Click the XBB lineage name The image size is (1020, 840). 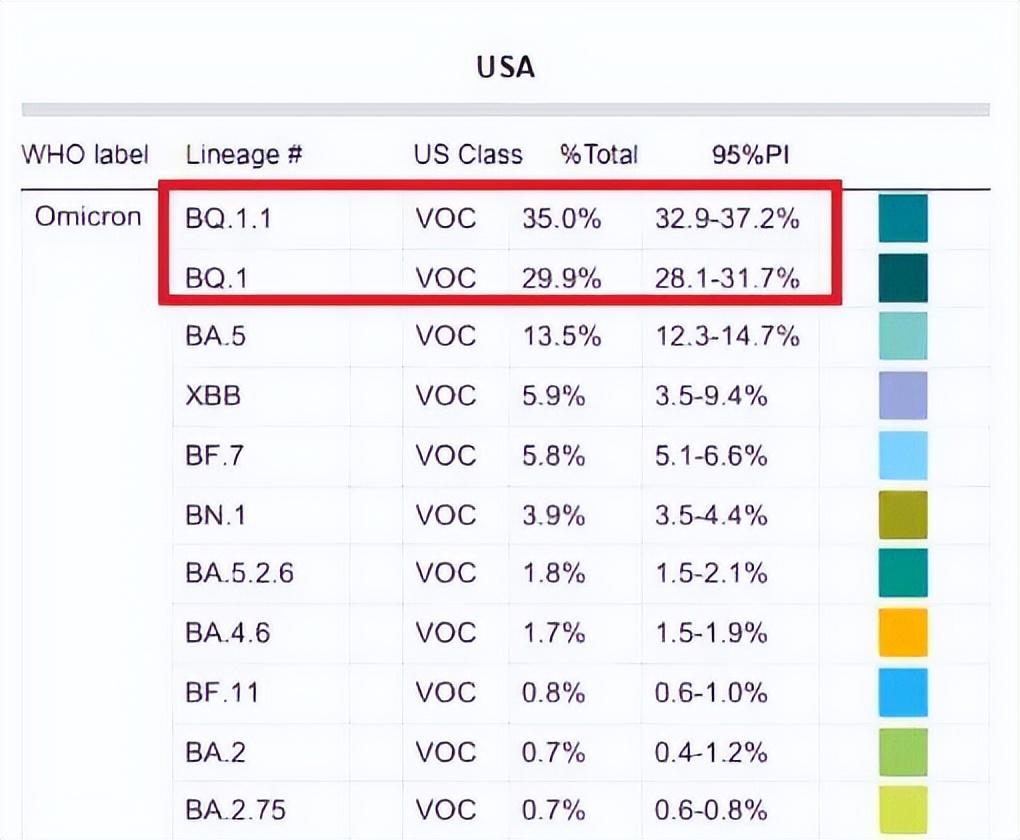pyautogui.click(x=213, y=396)
